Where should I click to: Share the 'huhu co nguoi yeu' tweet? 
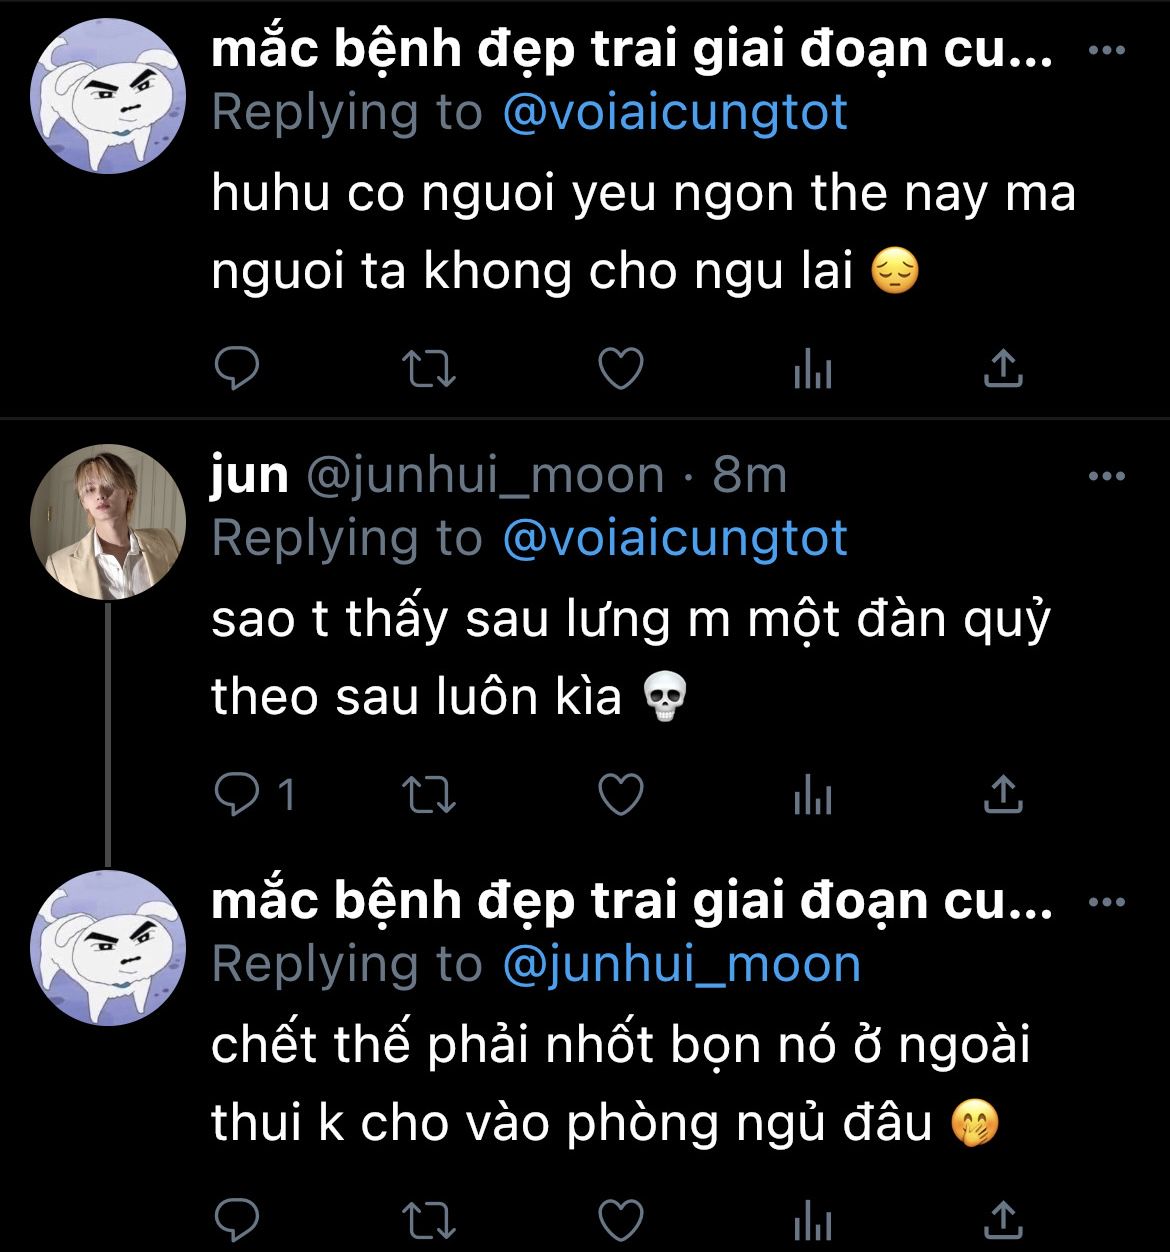(x=1003, y=369)
